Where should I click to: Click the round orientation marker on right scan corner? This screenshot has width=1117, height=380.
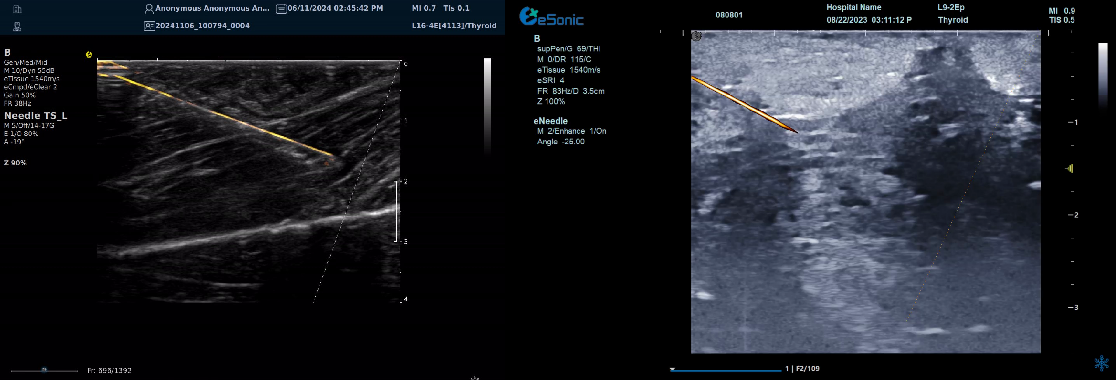[696, 35]
